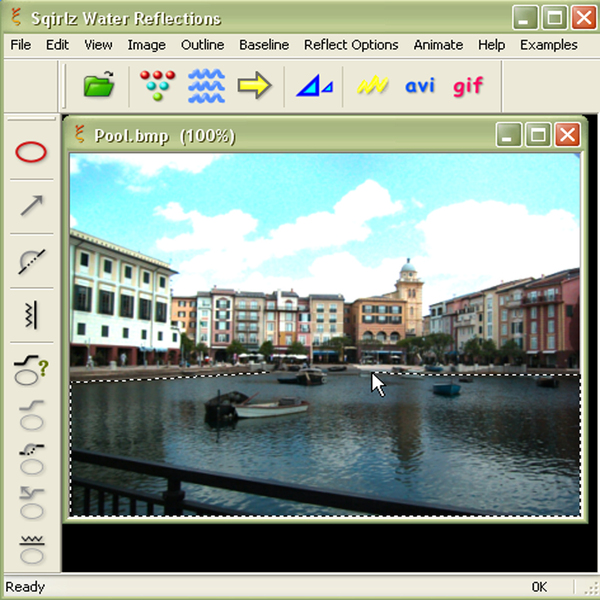Close the Pool.bmp image window

pos(567,134)
